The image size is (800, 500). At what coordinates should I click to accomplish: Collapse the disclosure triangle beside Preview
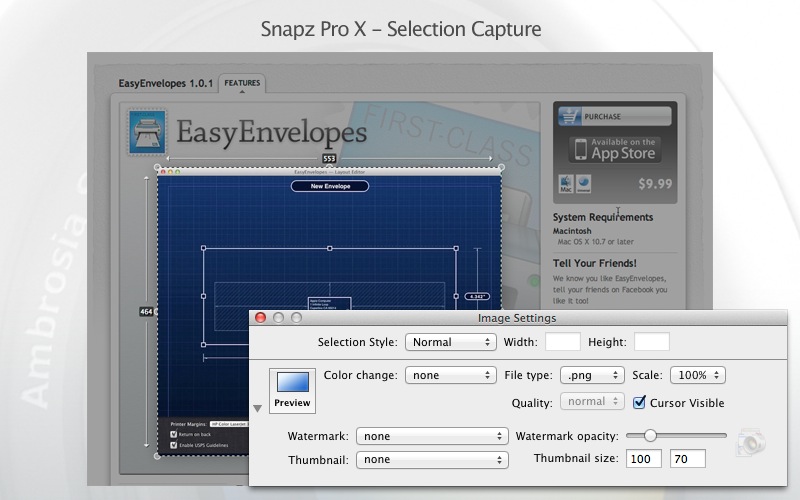pos(258,408)
